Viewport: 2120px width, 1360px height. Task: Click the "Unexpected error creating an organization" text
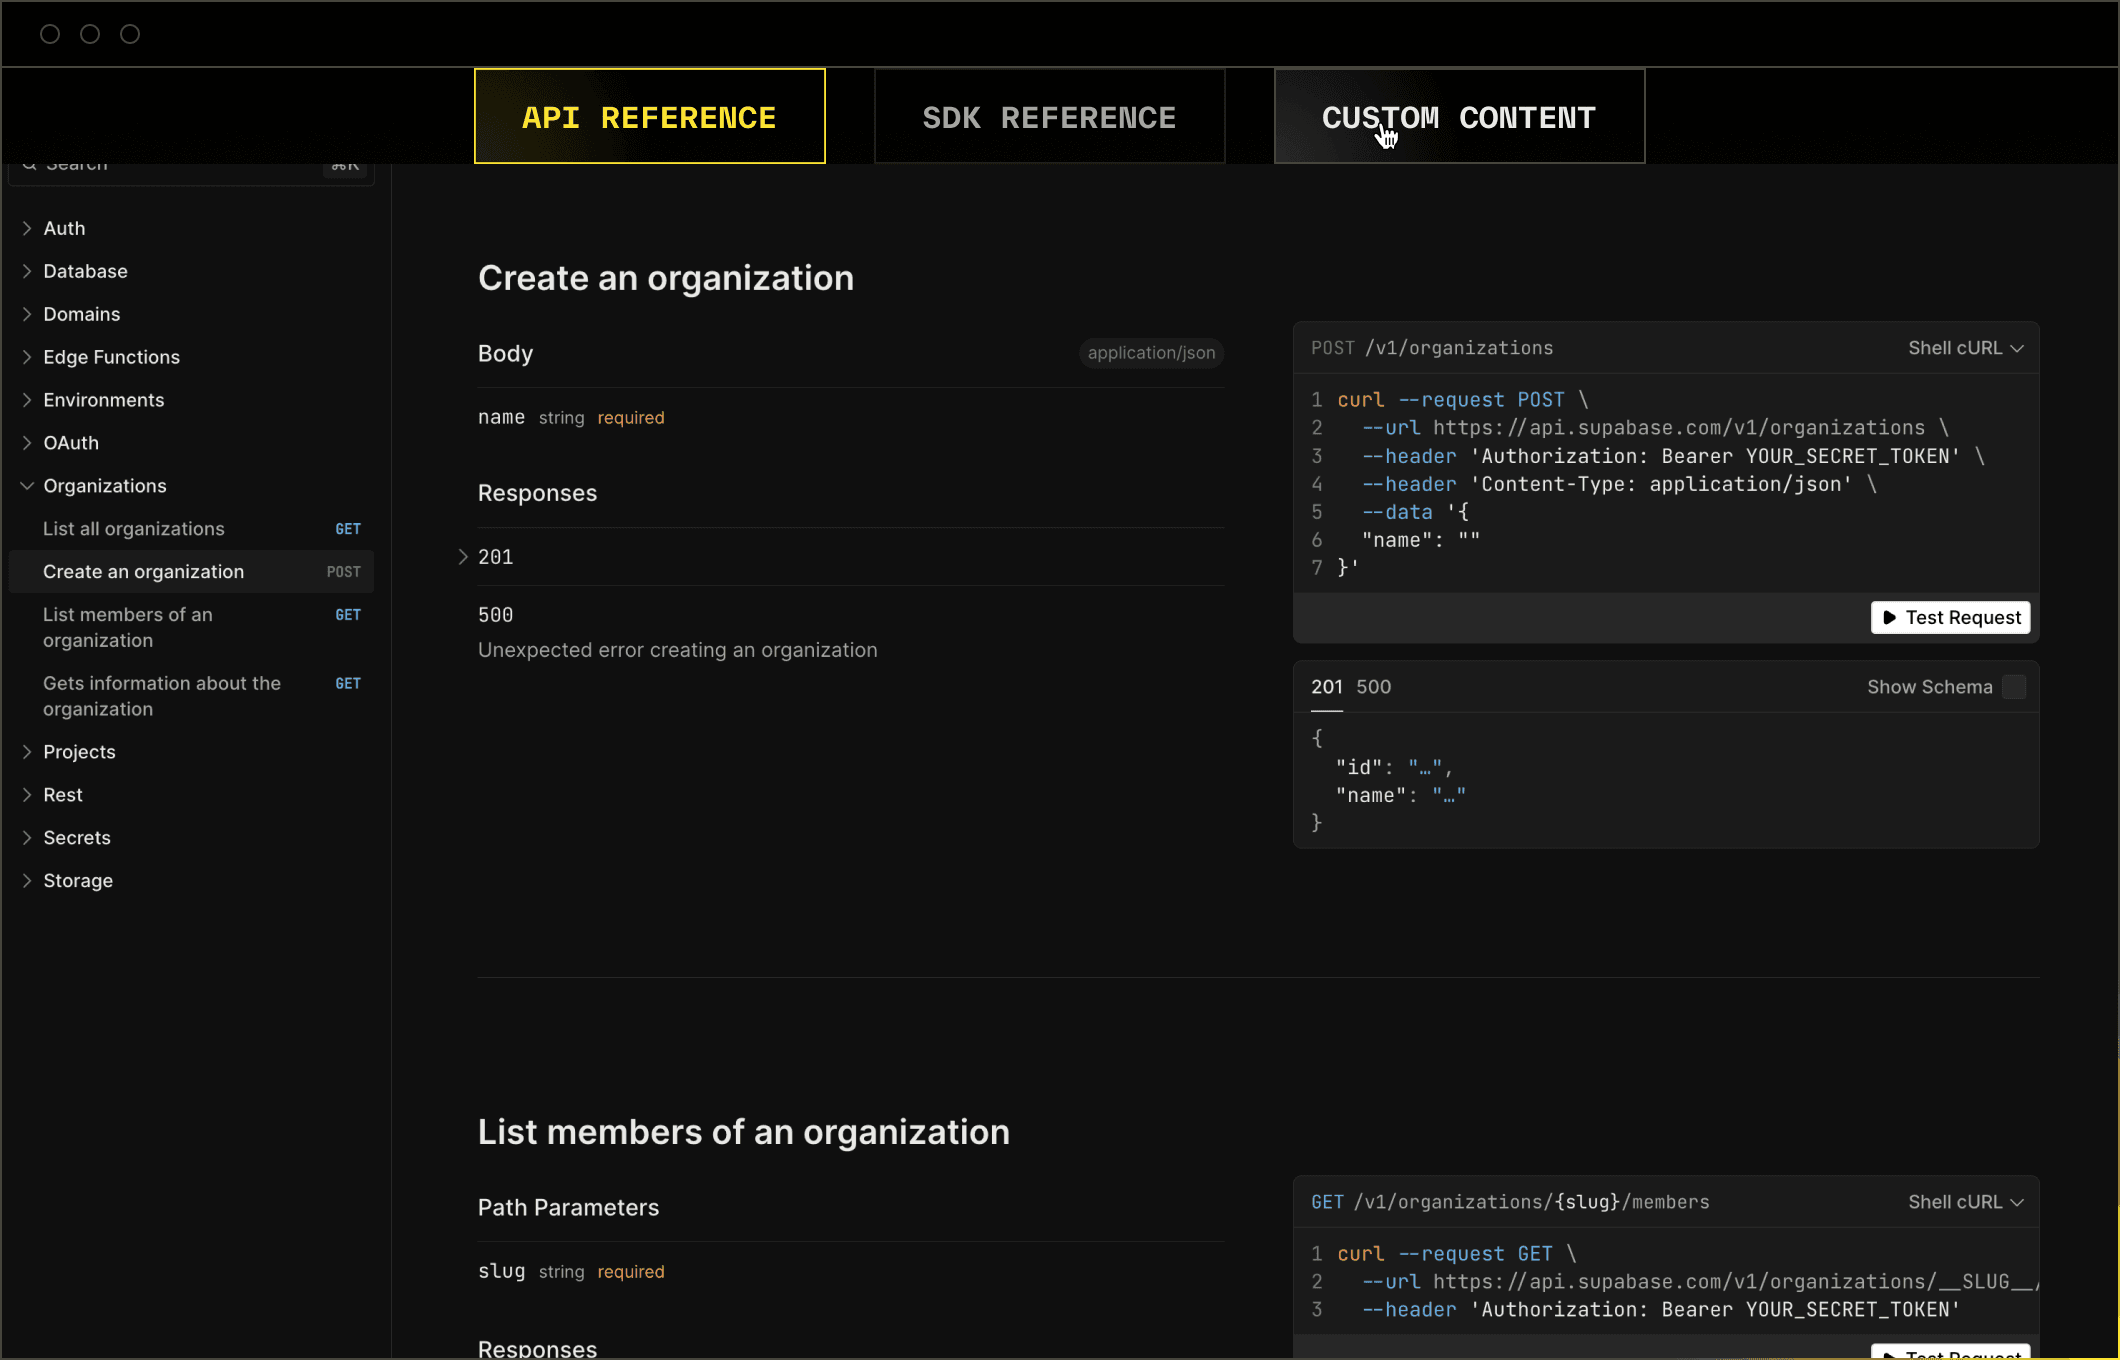(x=677, y=650)
